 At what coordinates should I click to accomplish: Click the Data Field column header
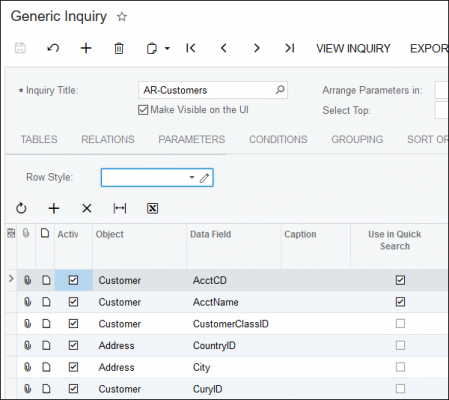pos(211,234)
